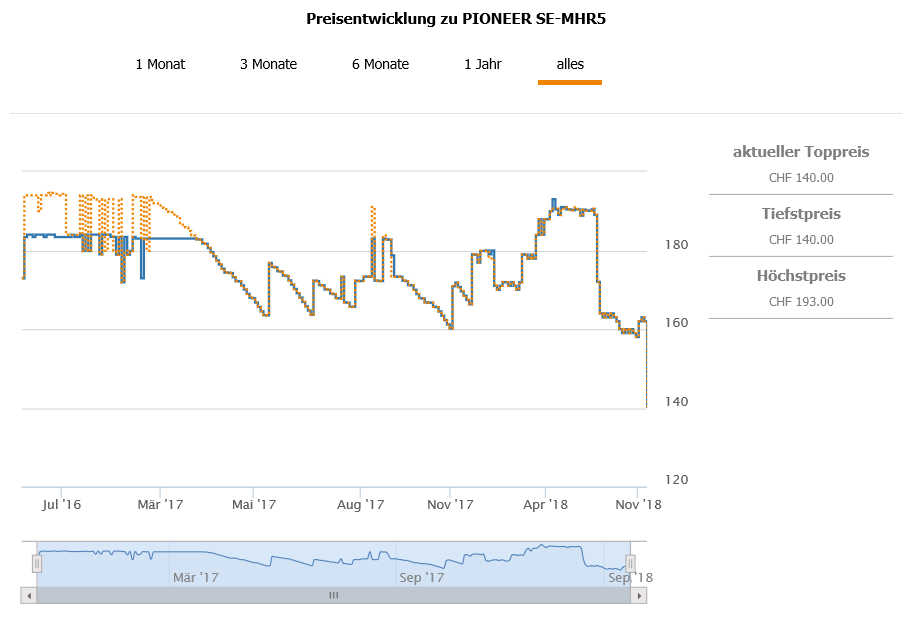910x617 pixels.
Task: Show the 6 Monate price history
Action: (x=380, y=64)
